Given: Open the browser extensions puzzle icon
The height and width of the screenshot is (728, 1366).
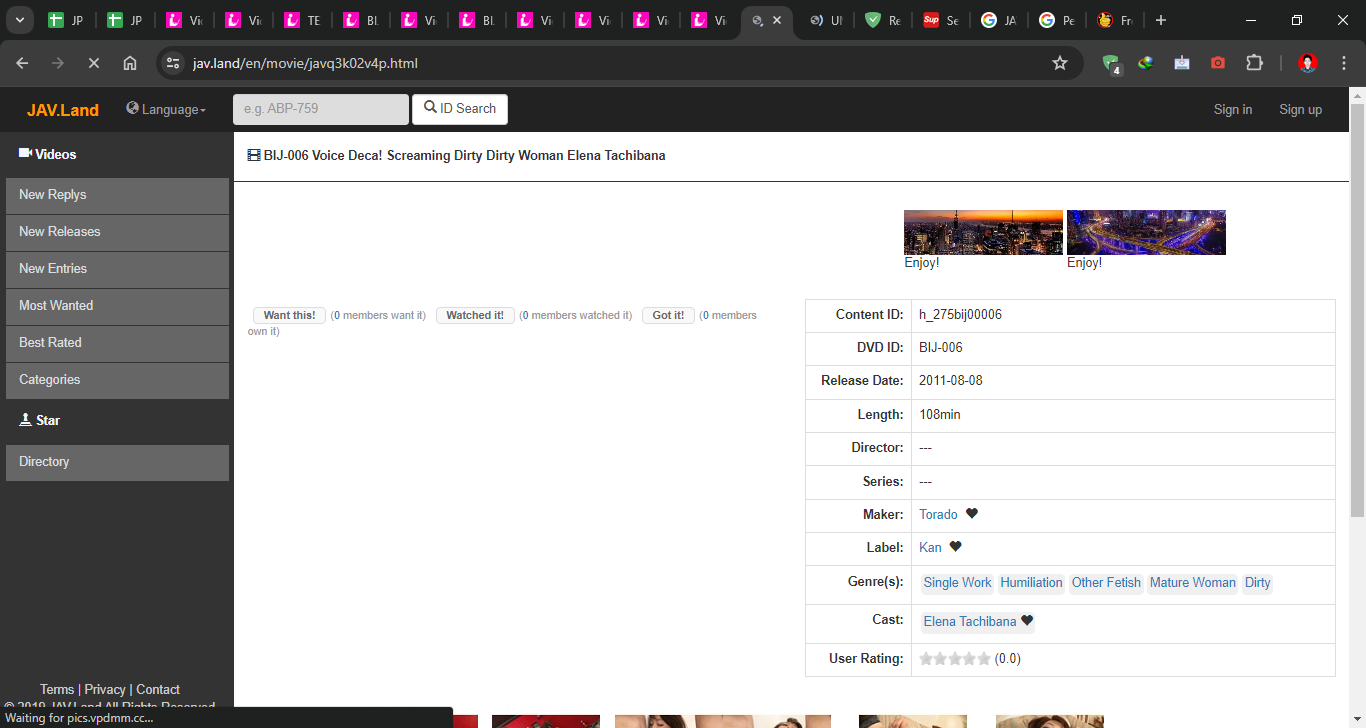Looking at the screenshot, I should [x=1254, y=63].
